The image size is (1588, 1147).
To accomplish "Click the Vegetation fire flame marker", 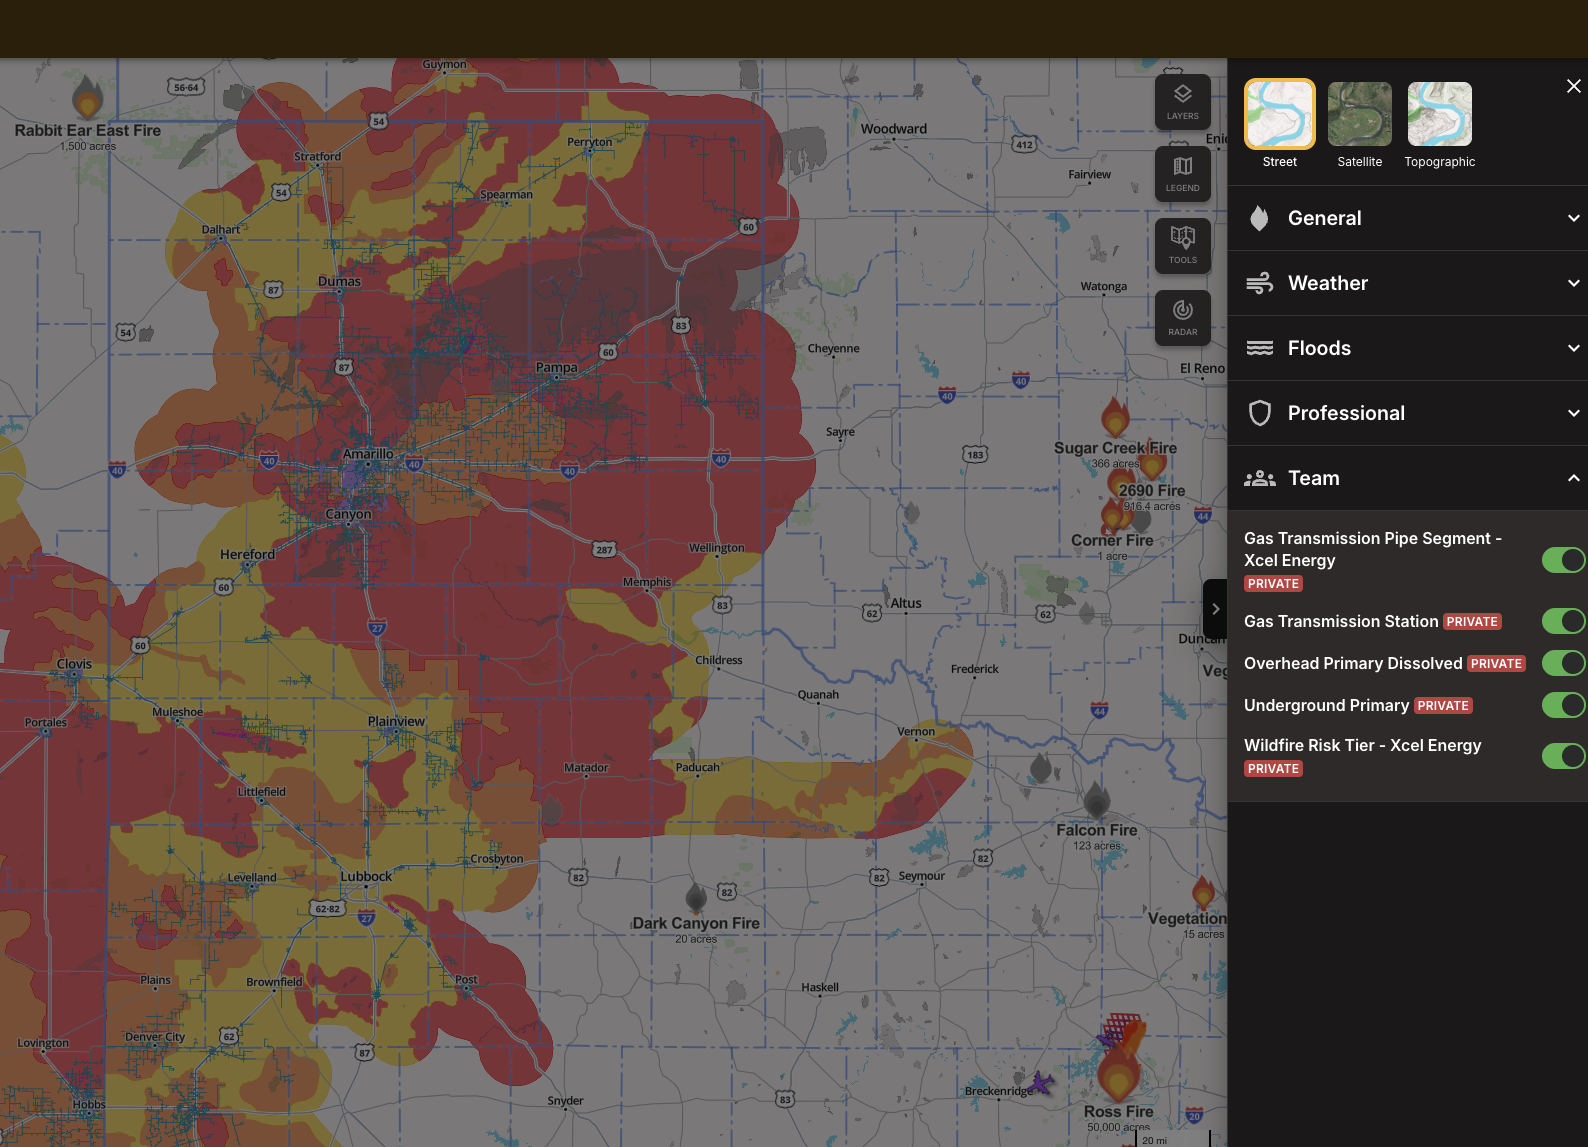I will (1203, 892).
